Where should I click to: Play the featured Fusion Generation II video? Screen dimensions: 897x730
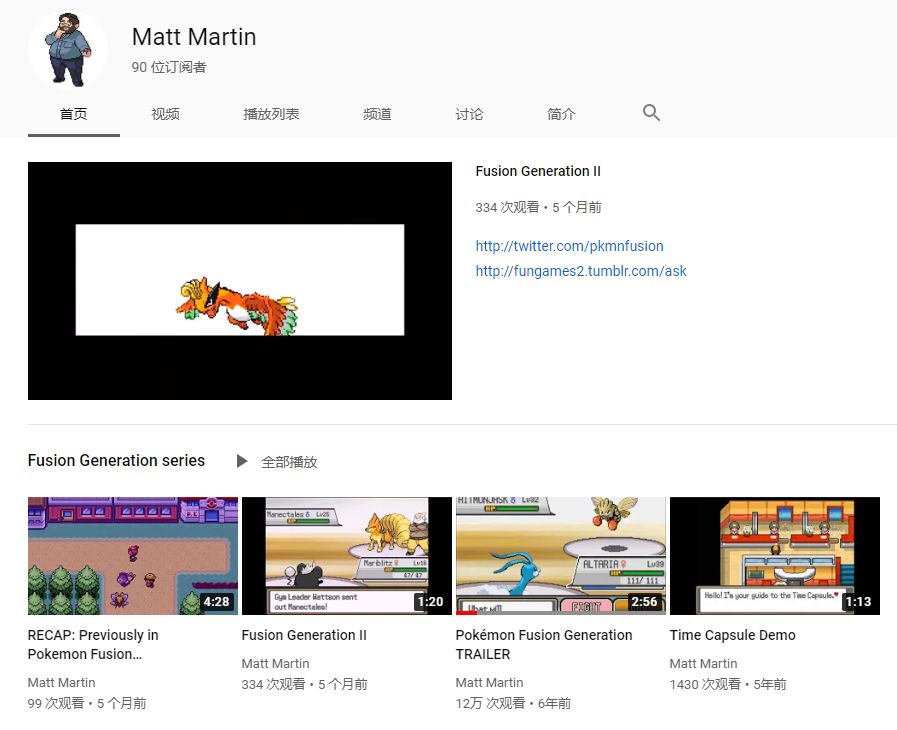click(240, 281)
